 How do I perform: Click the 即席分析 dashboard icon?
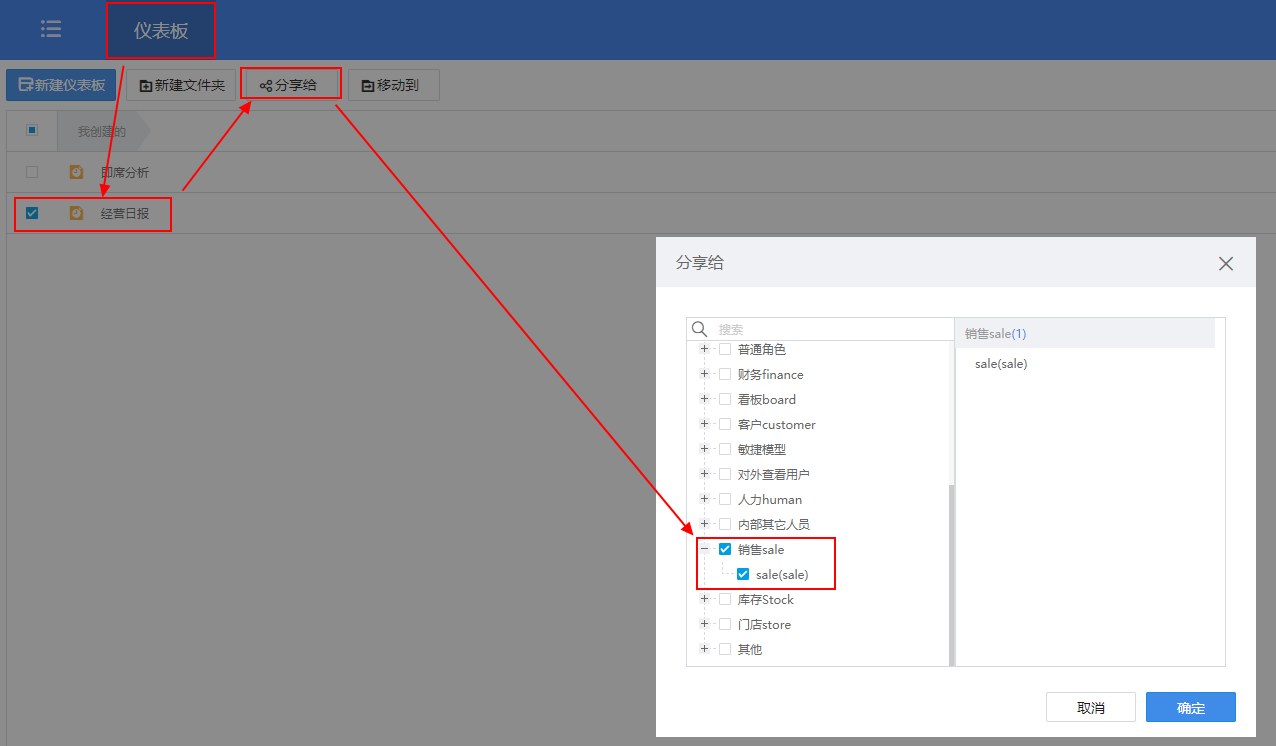(77, 172)
